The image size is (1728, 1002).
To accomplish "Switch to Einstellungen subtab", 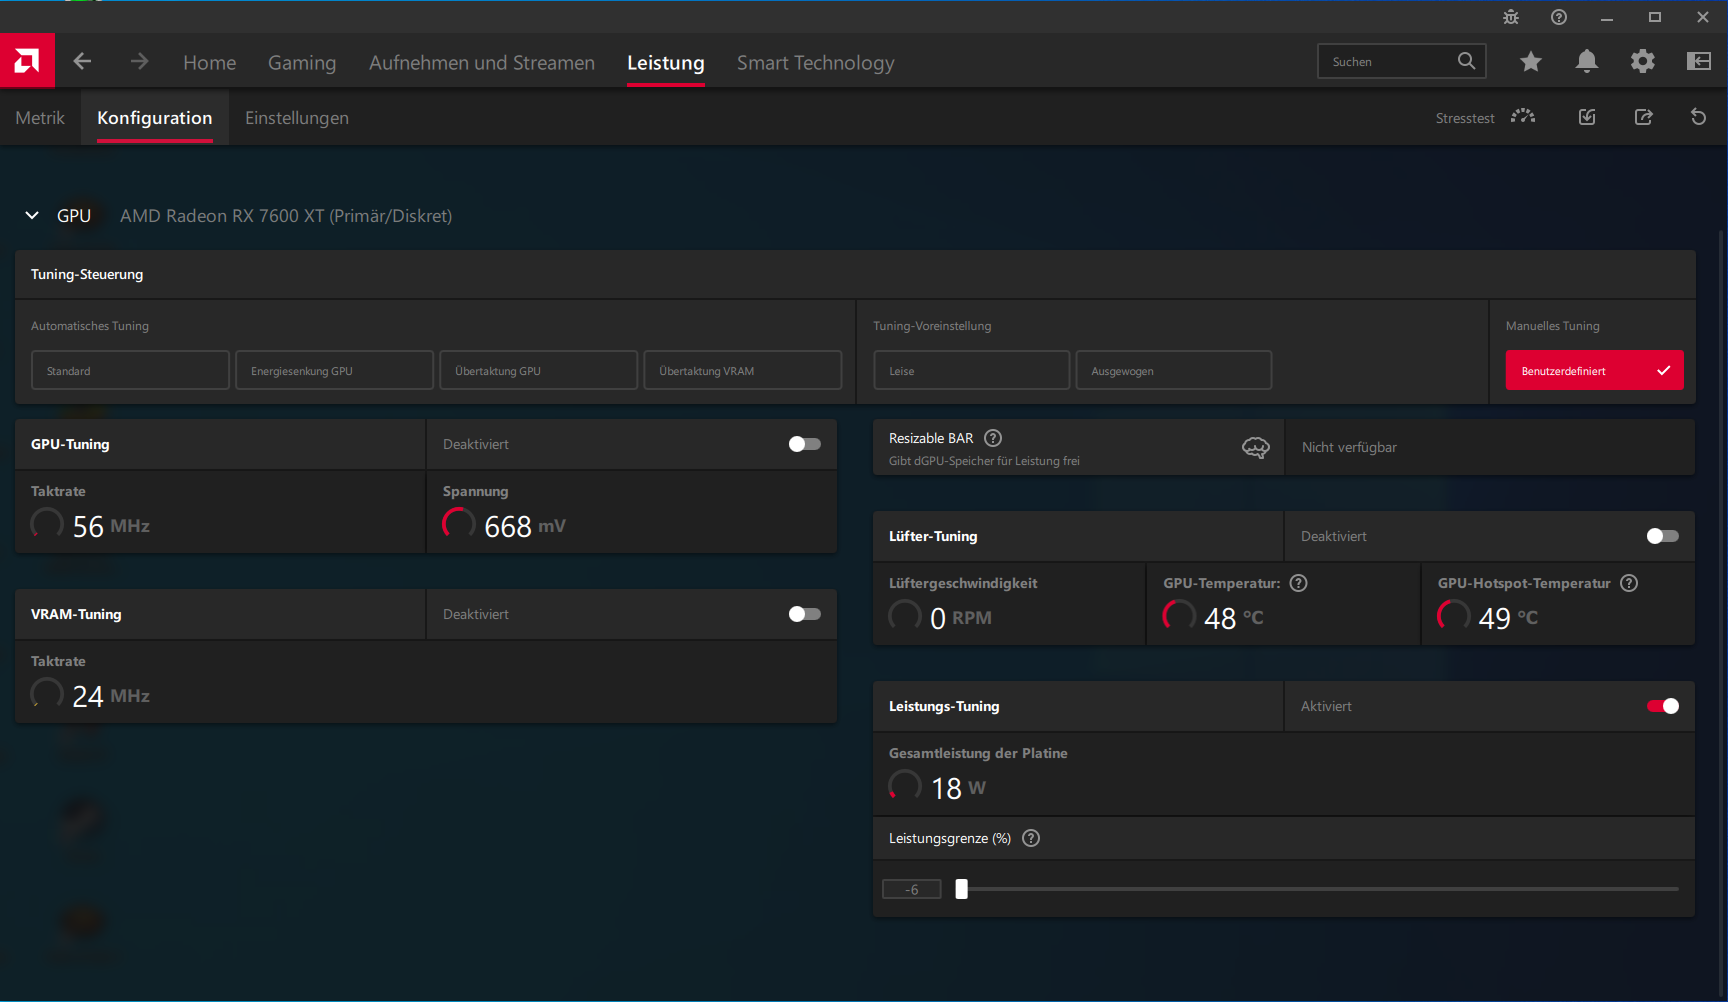I will (297, 117).
